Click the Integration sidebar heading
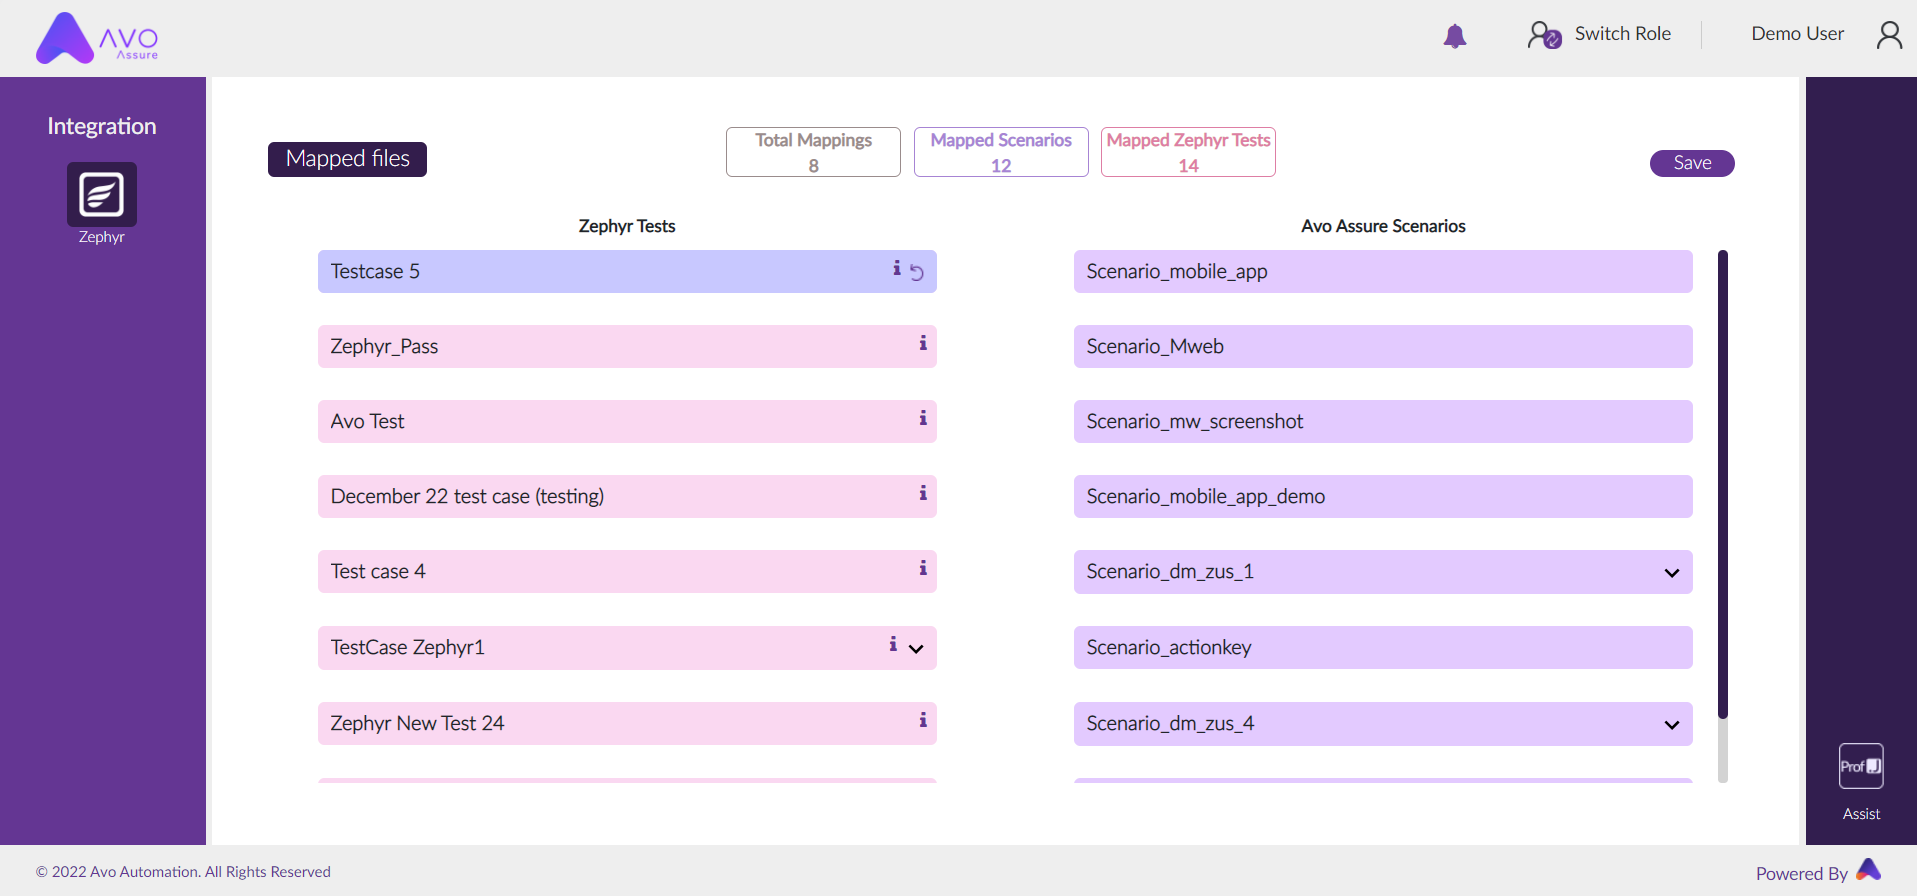The width and height of the screenshot is (1917, 896). (102, 126)
